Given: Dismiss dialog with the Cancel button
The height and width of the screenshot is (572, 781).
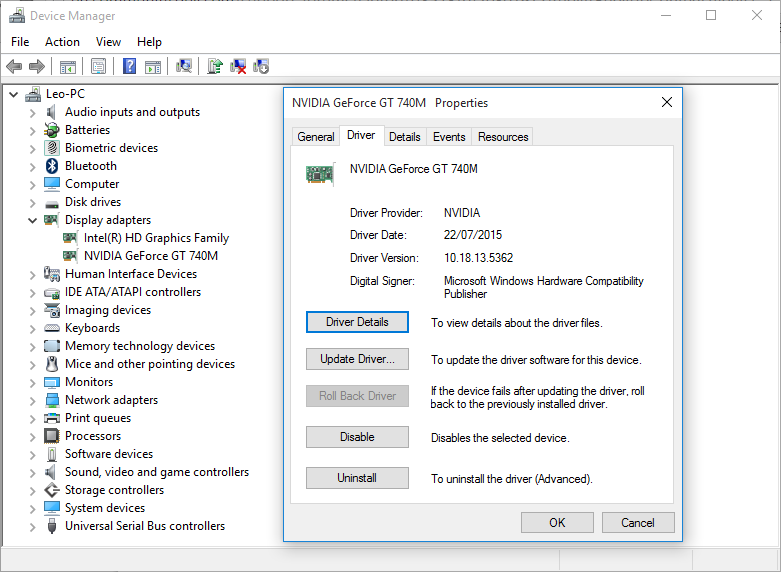Looking at the screenshot, I should [638, 523].
